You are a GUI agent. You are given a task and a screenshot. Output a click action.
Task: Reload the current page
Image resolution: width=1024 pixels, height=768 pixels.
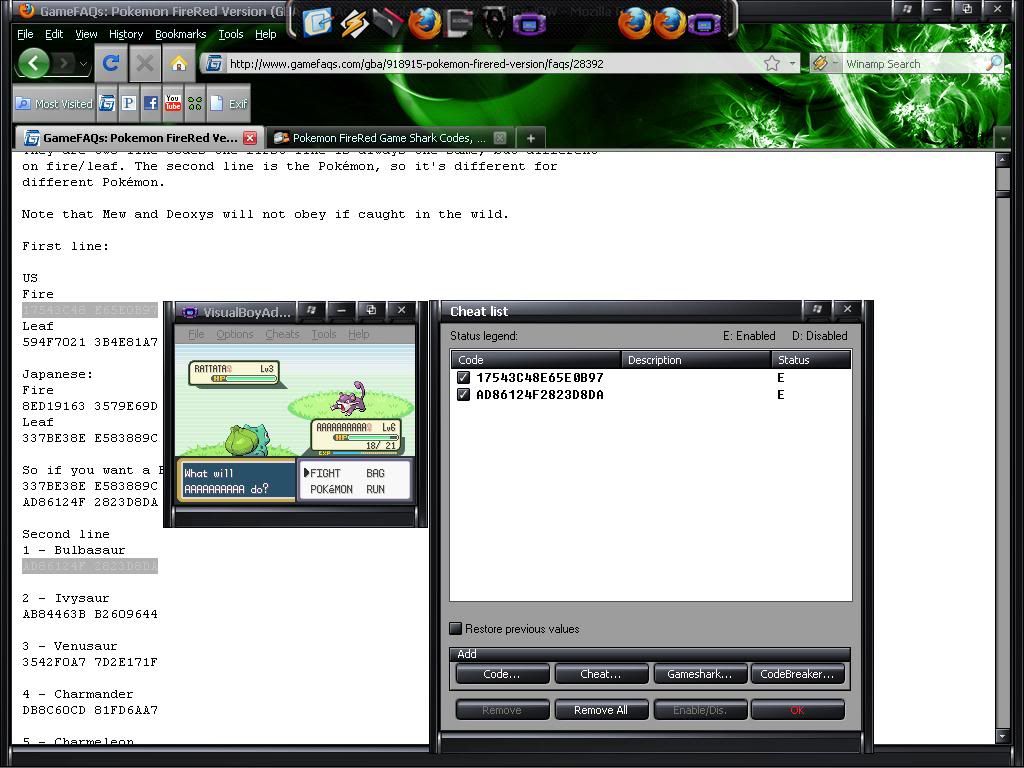click(111, 64)
